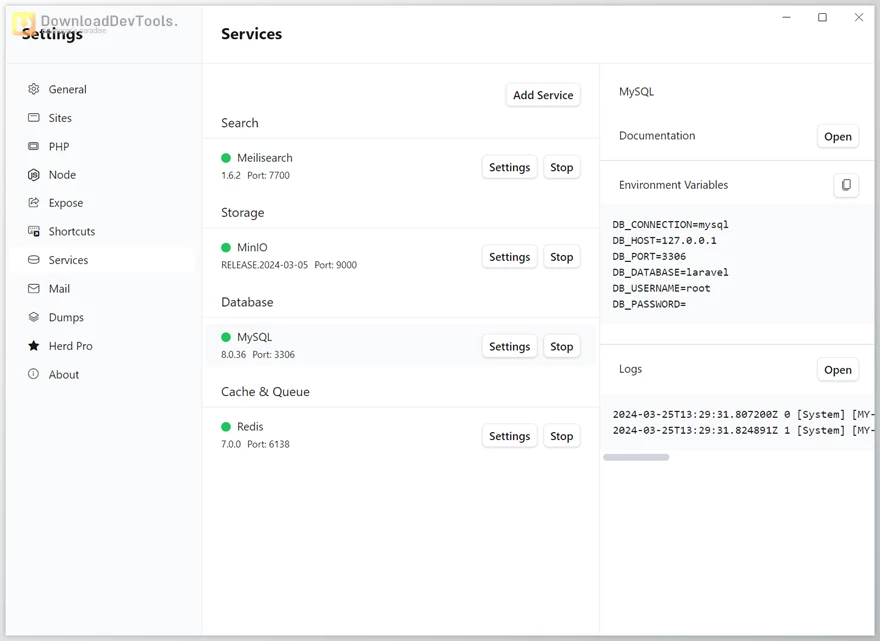Click the MySQL 8.0.36 version text
The width and height of the screenshot is (880, 641).
pyautogui.click(x=233, y=354)
